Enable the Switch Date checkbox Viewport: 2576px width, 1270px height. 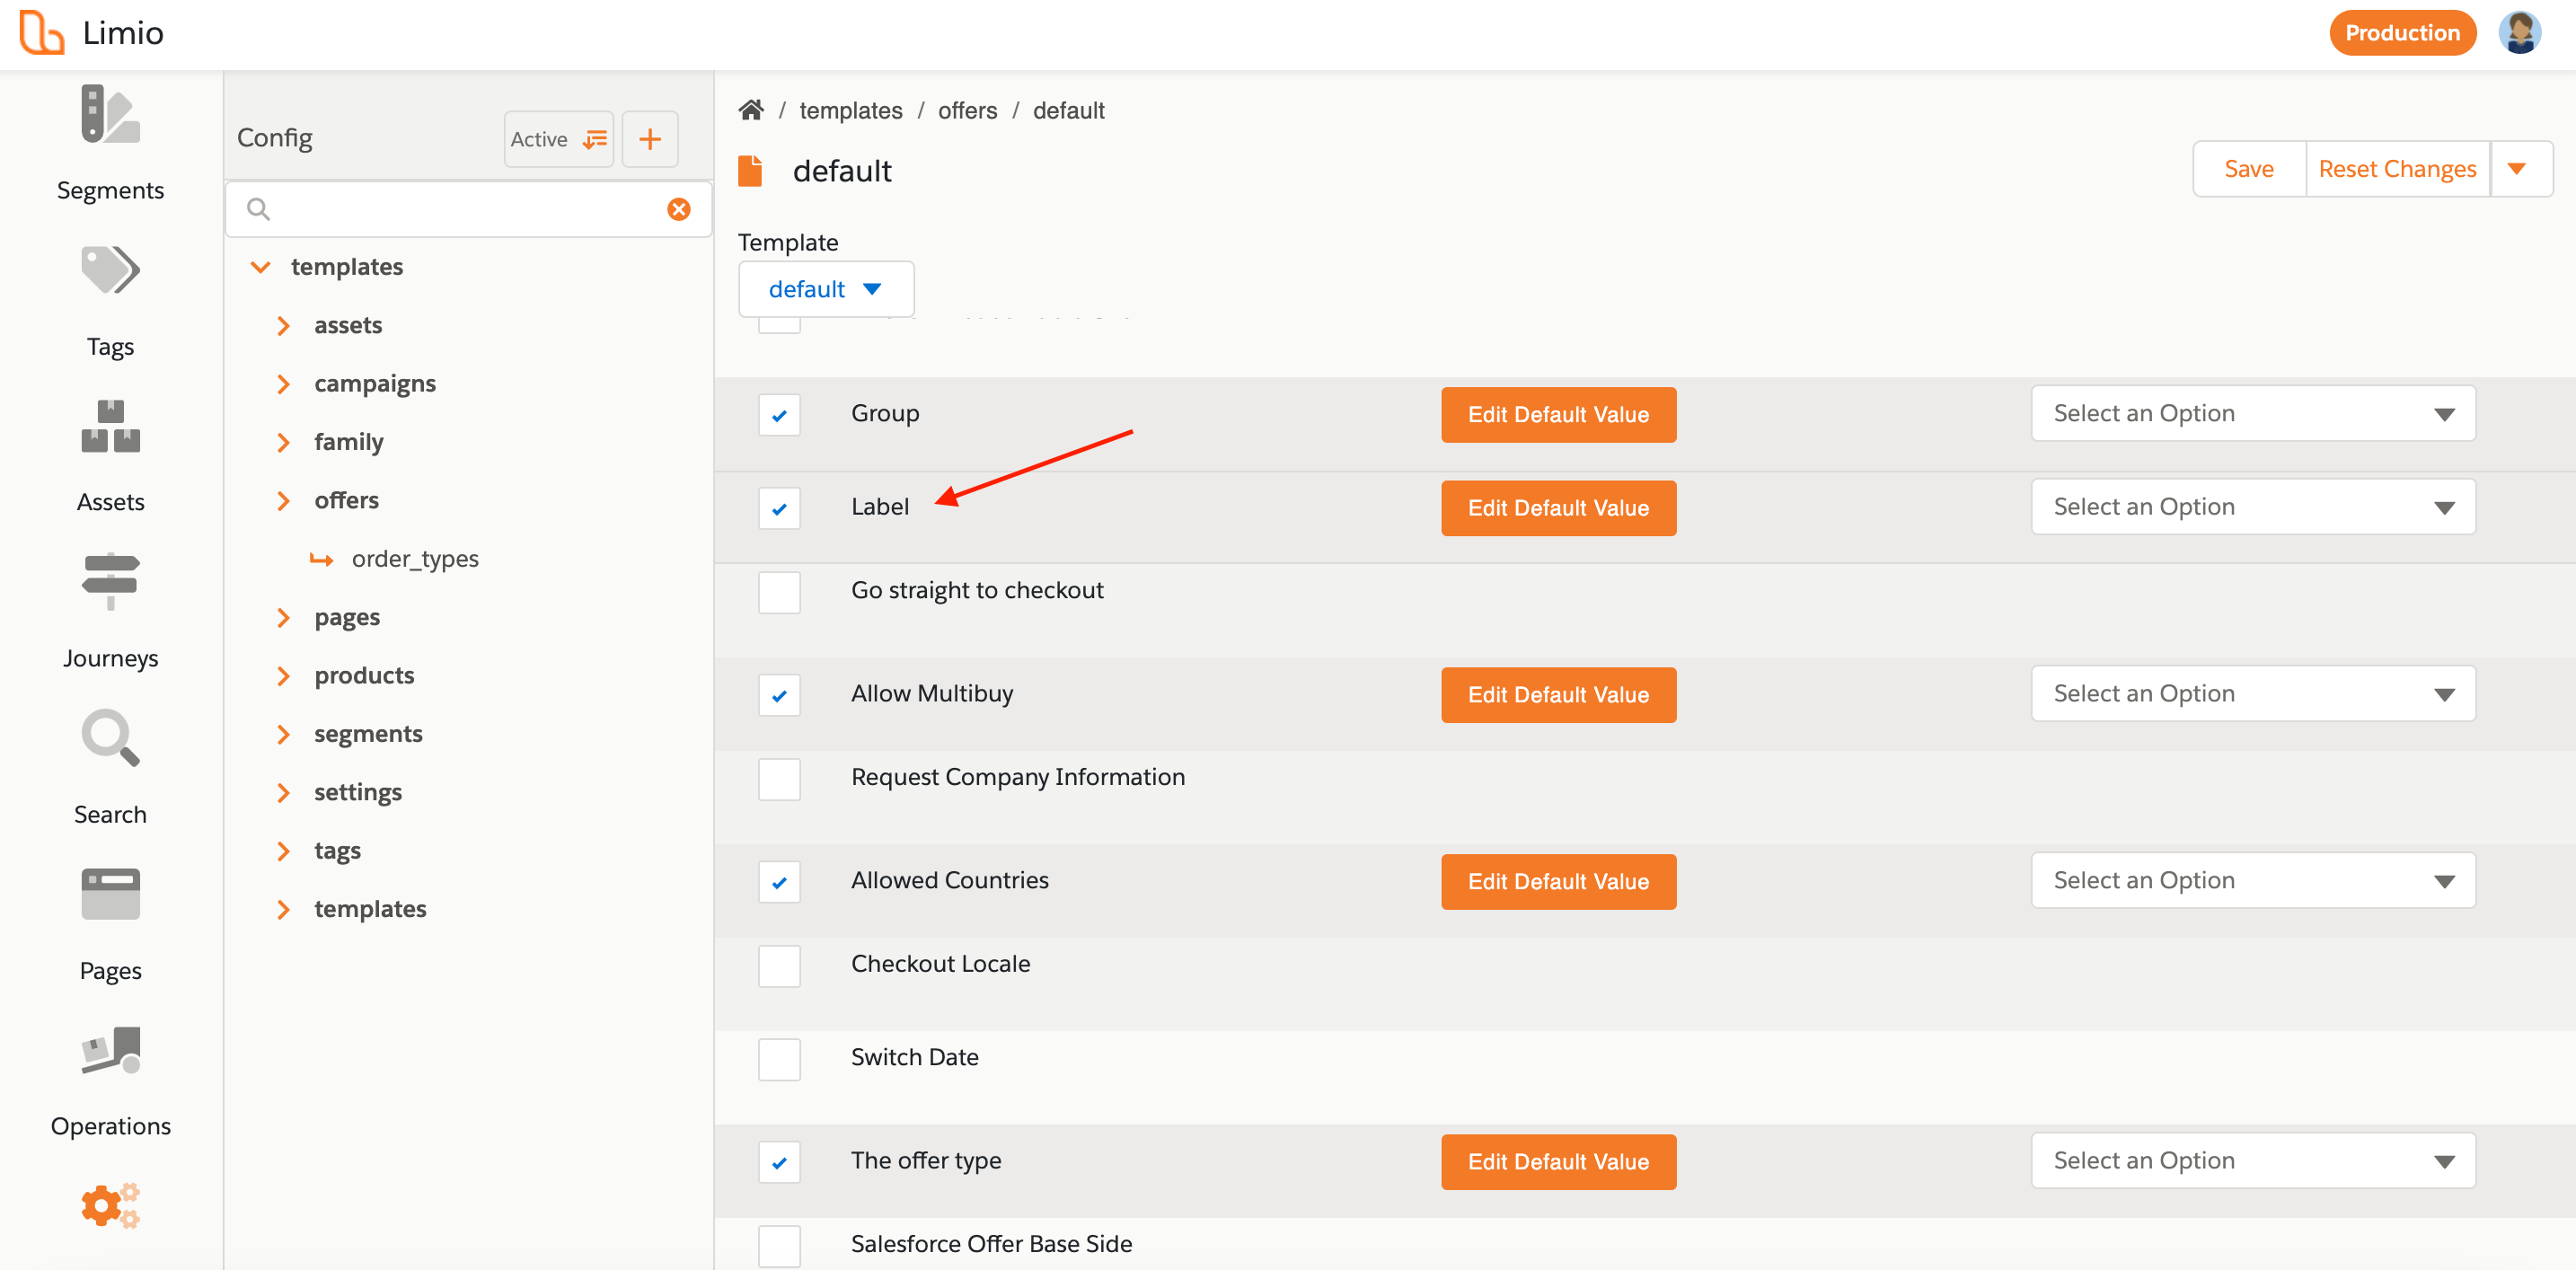(x=779, y=1059)
